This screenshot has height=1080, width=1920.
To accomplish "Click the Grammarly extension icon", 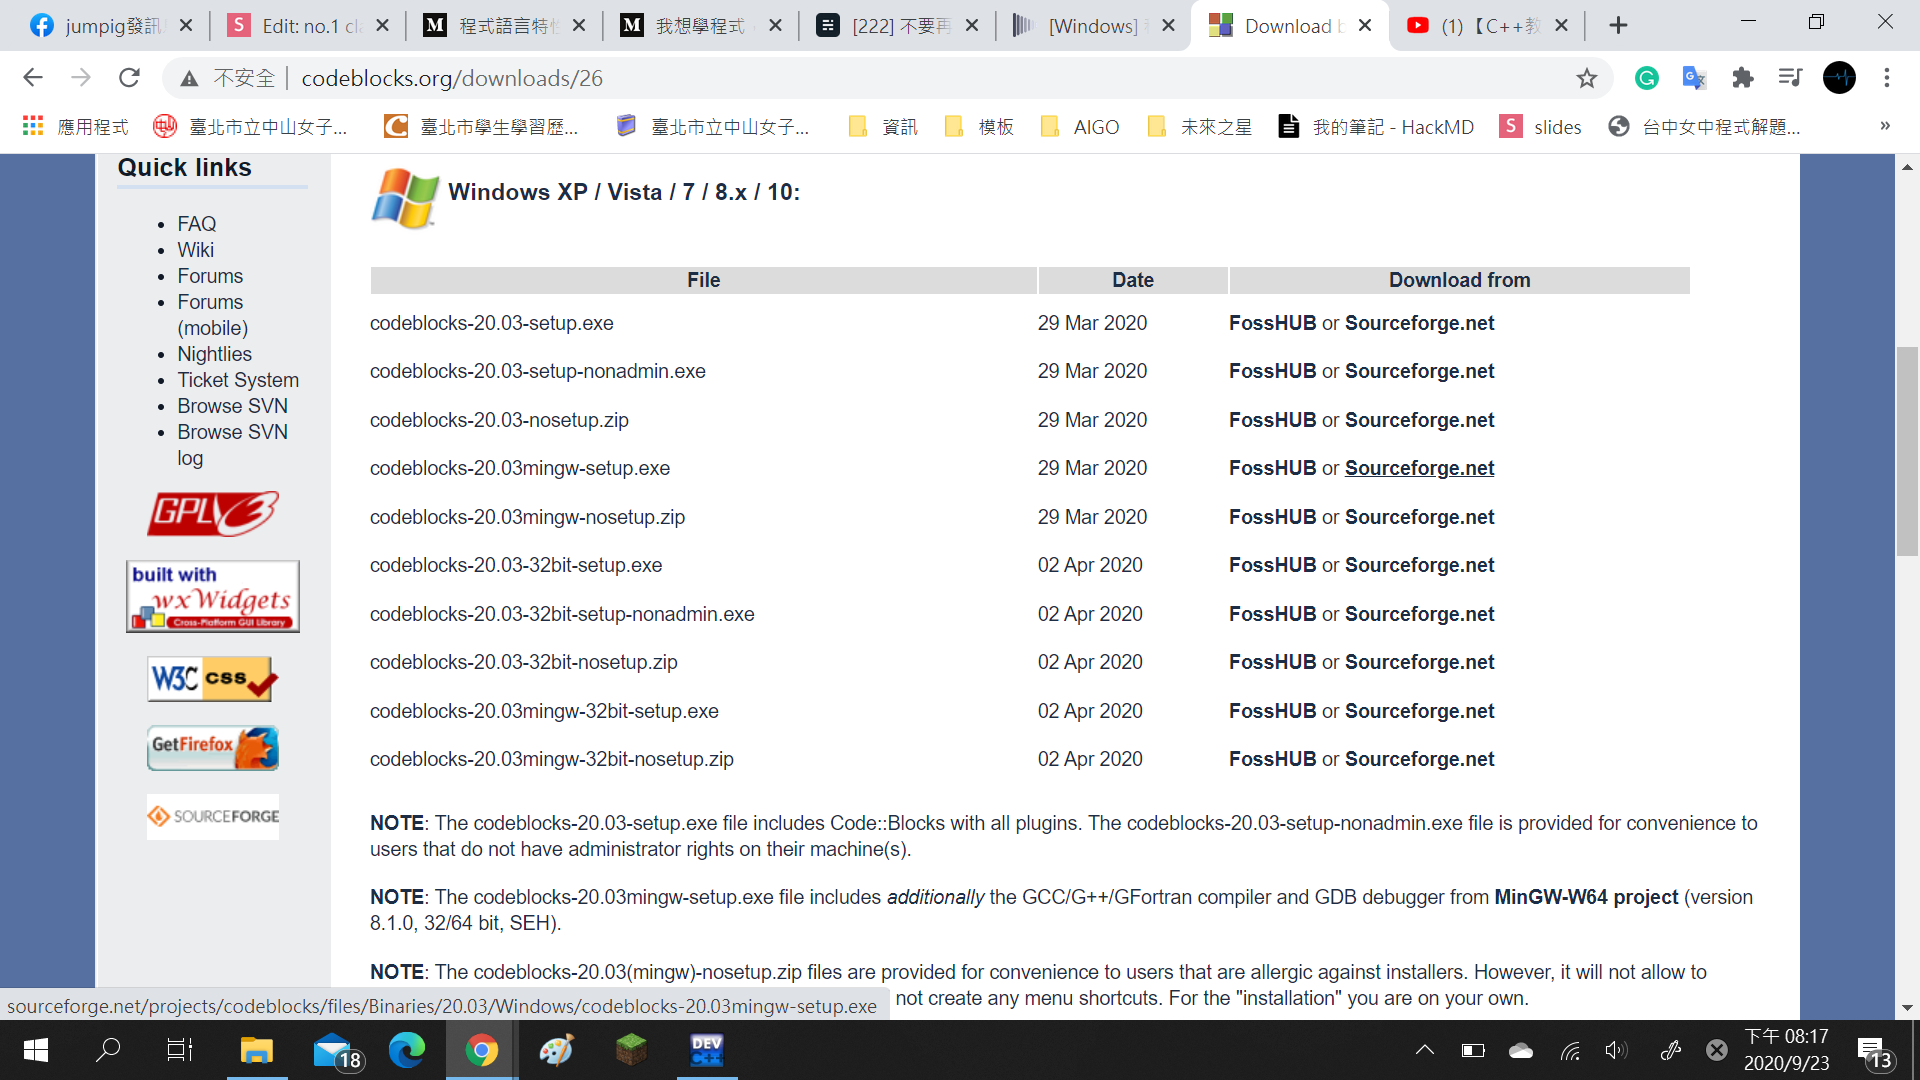I will 1646,78.
